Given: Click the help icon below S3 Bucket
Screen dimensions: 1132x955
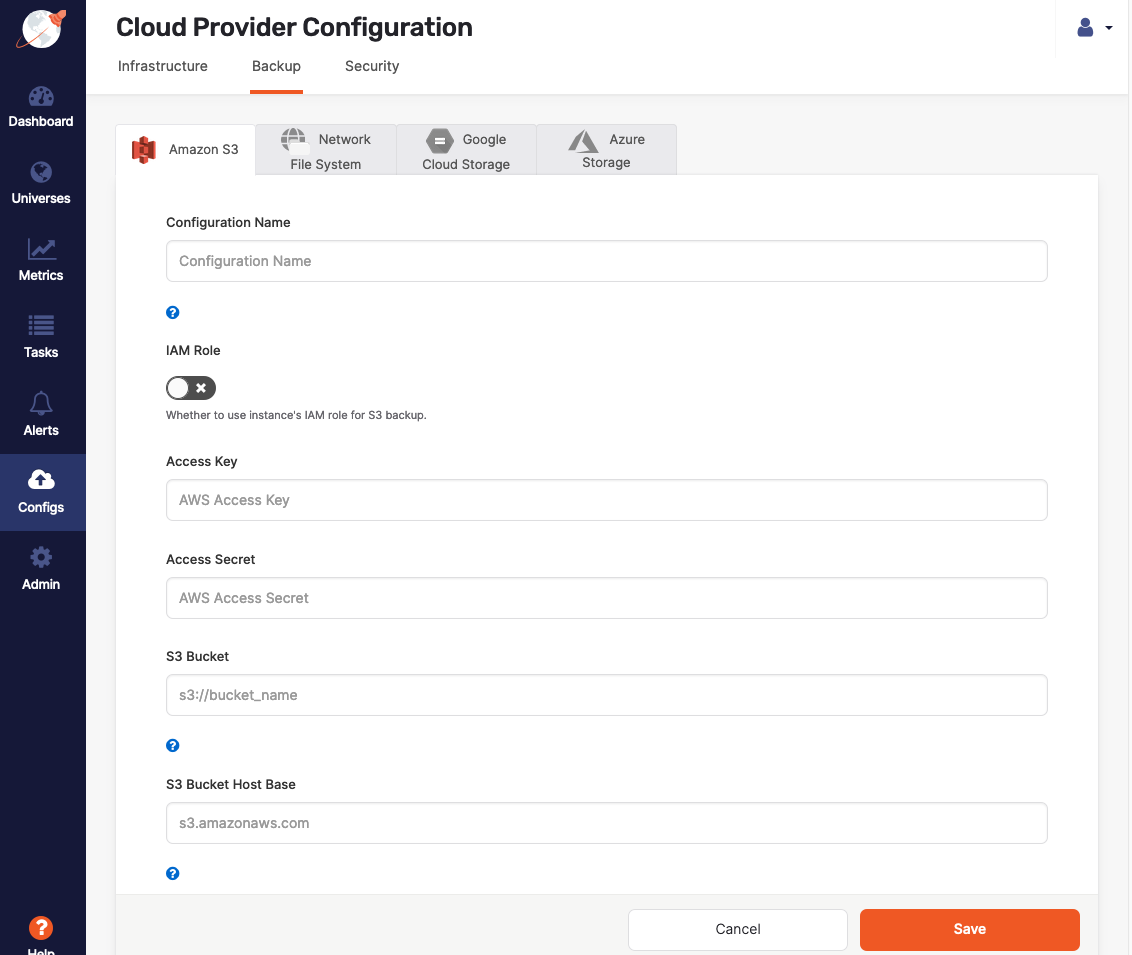Looking at the screenshot, I should 172,745.
